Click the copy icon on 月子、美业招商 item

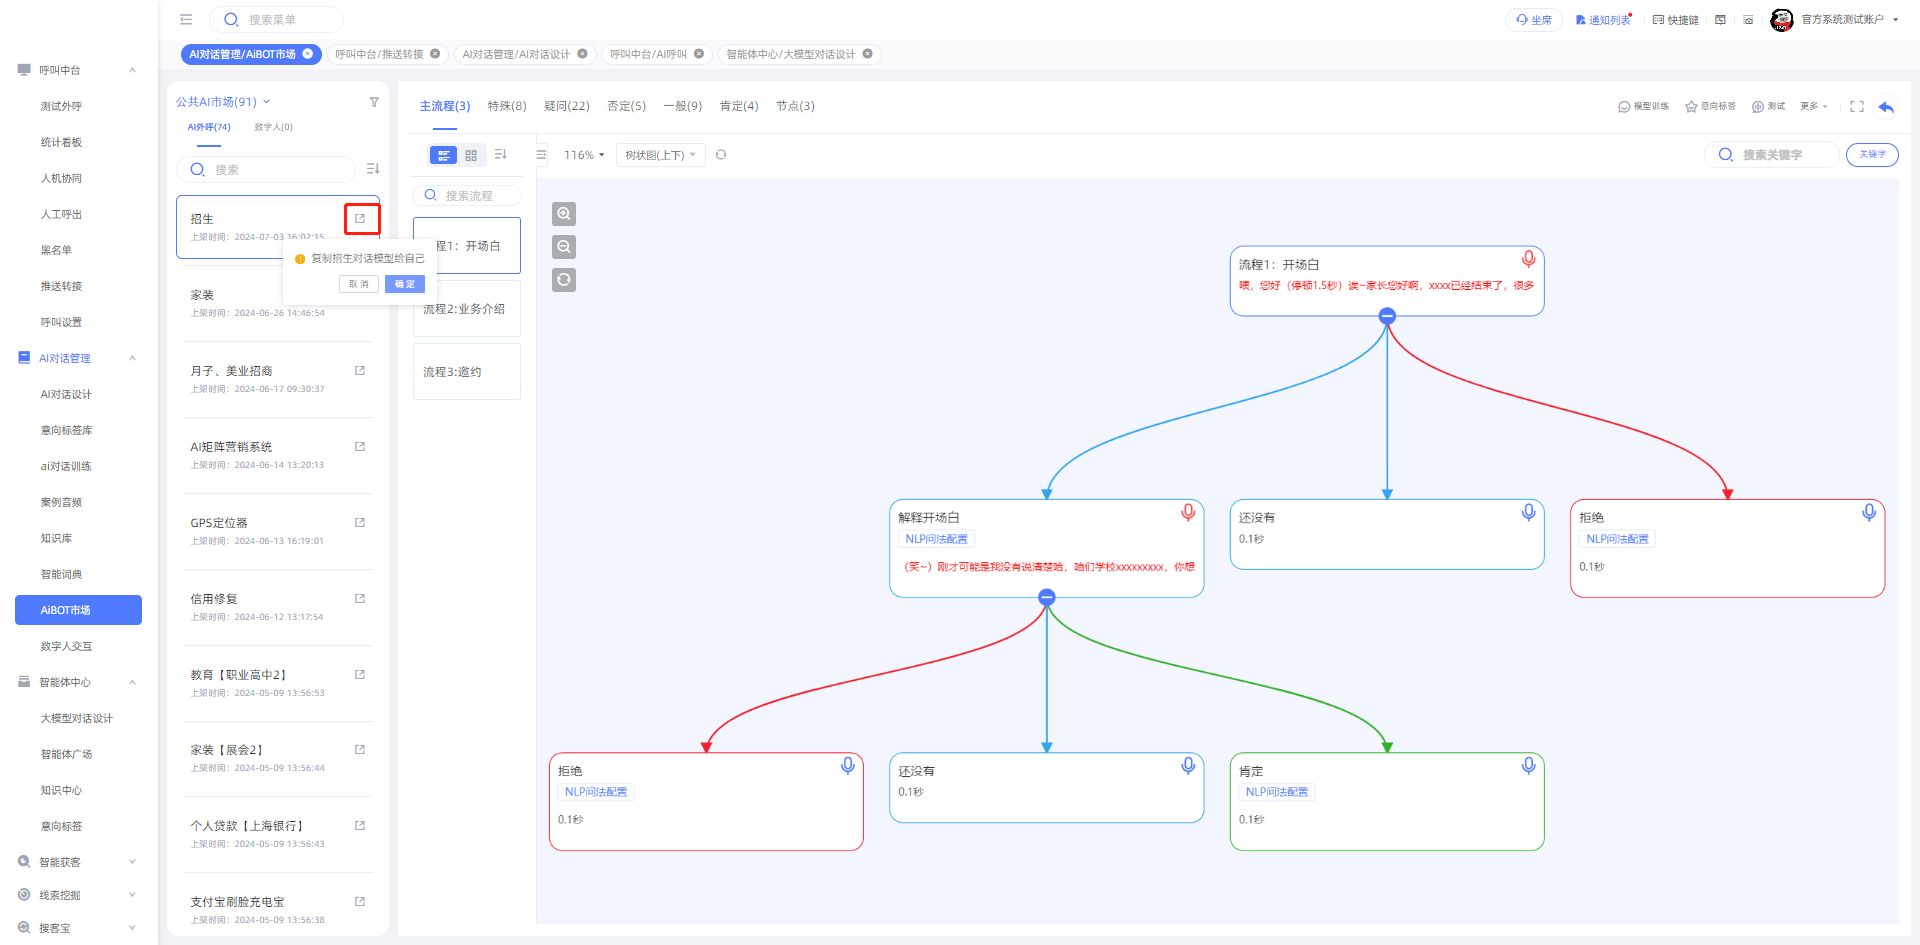[x=360, y=370]
